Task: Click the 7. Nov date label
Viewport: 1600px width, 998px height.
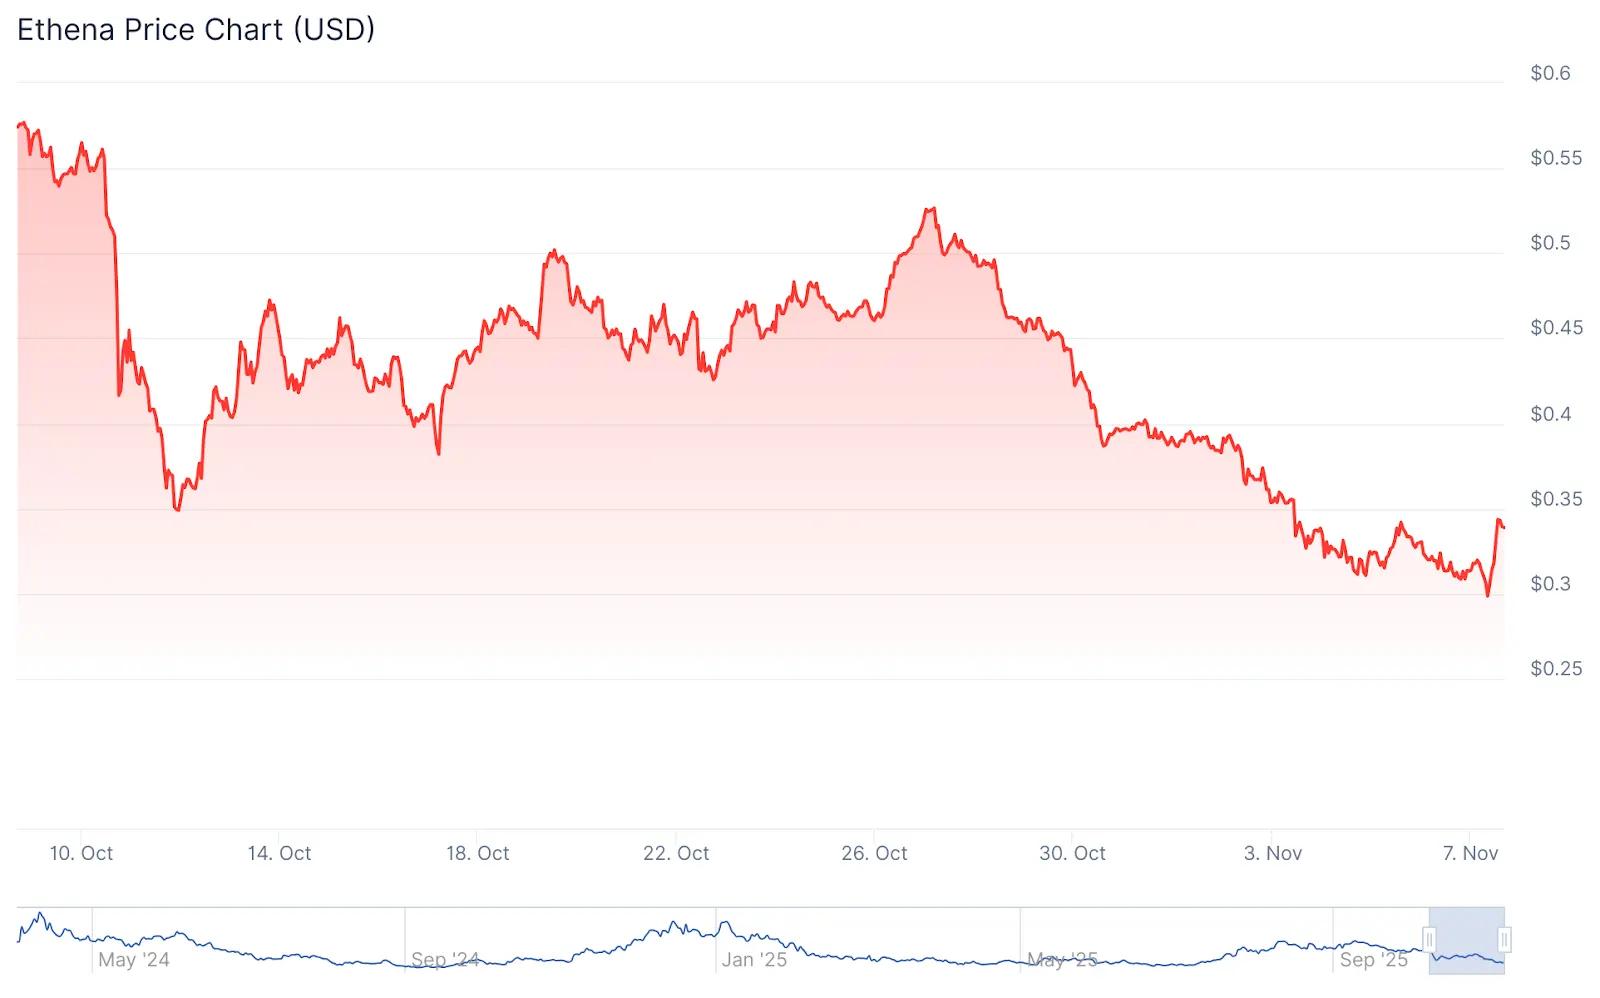Action: click(1470, 853)
